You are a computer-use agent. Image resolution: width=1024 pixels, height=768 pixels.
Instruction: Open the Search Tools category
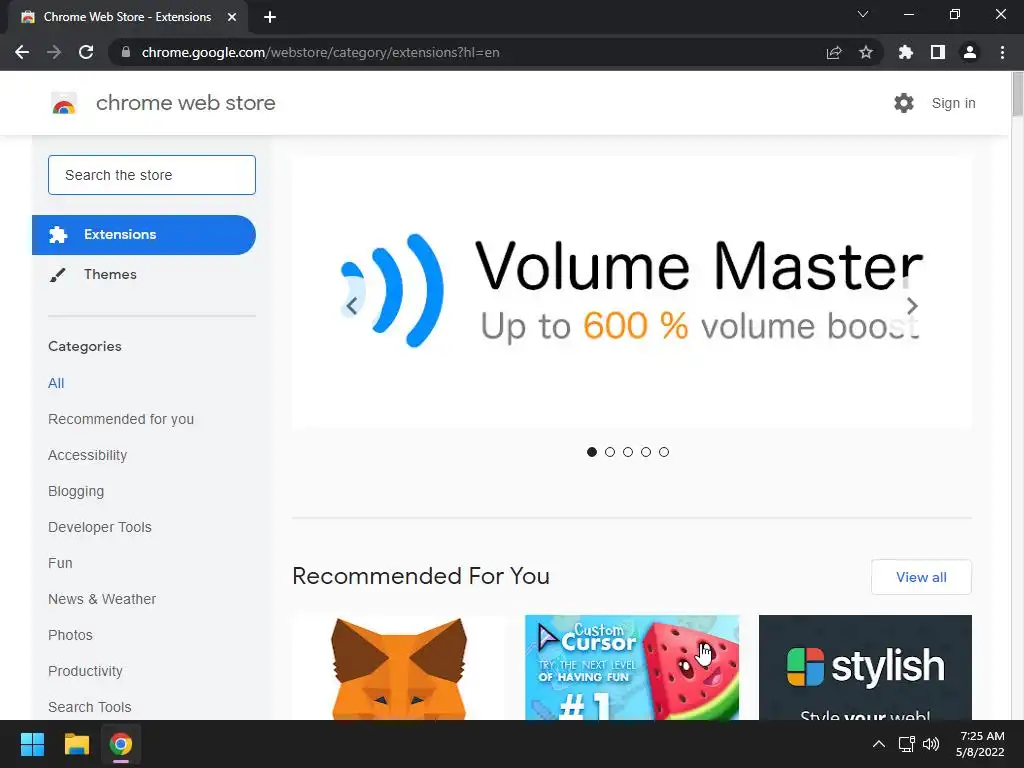pyautogui.click(x=89, y=707)
